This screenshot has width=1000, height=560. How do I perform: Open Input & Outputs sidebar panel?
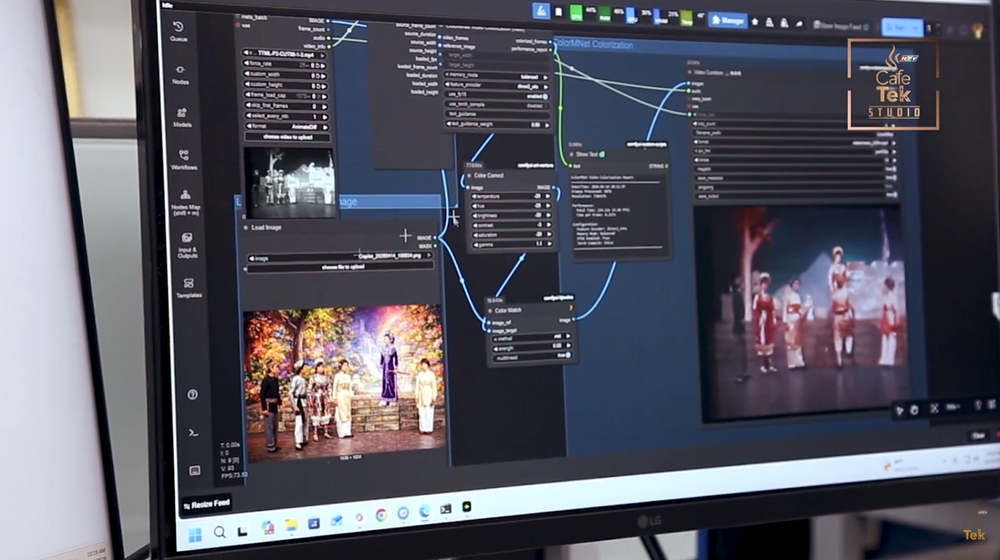click(188, 245)
